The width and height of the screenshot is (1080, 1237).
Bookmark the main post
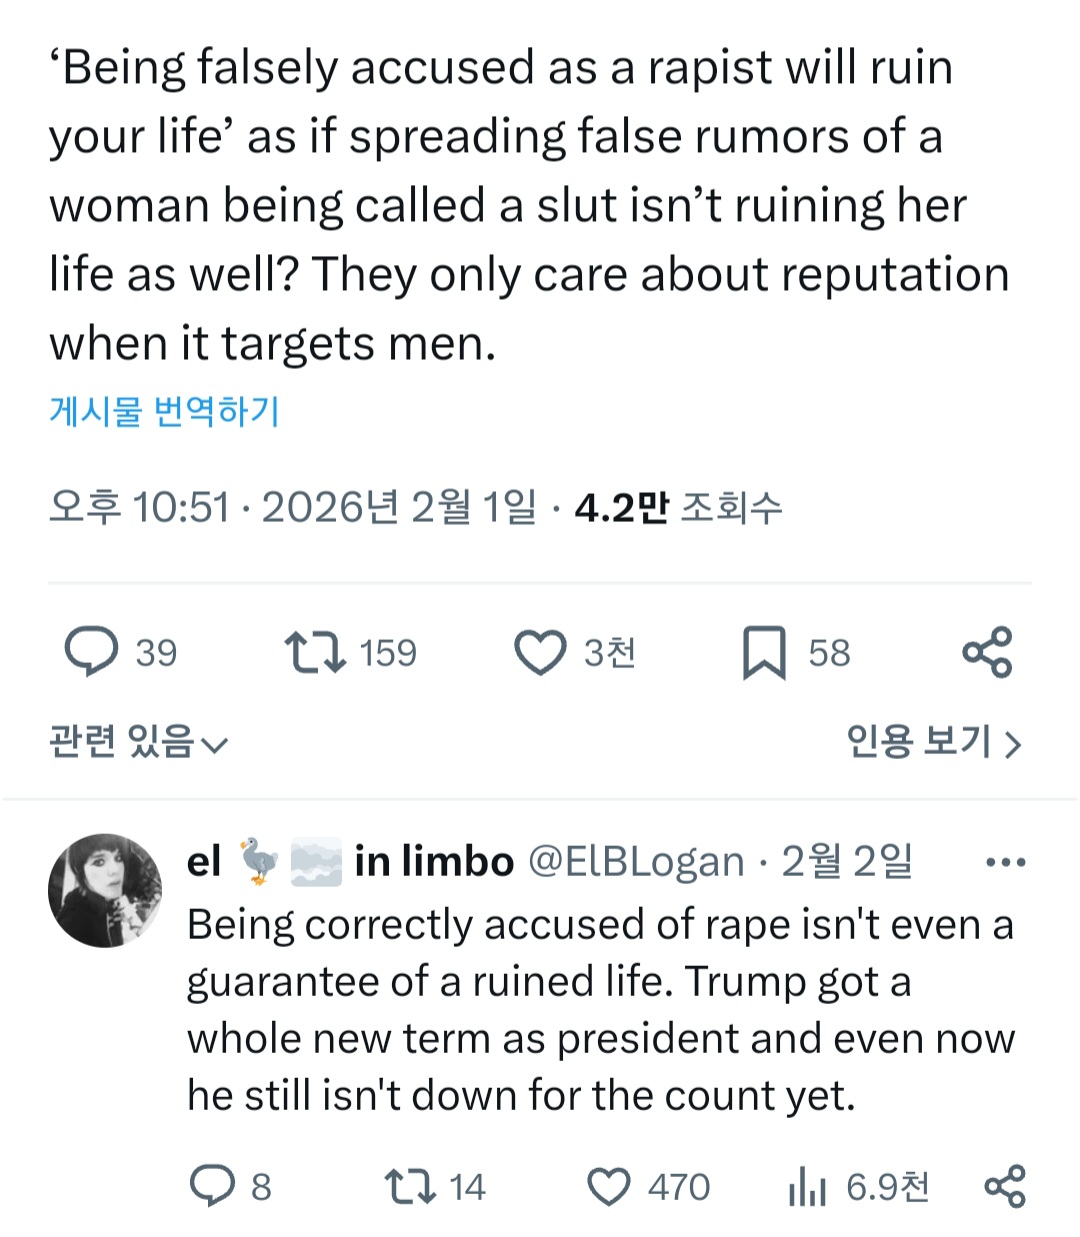click(x=764, y=653)
